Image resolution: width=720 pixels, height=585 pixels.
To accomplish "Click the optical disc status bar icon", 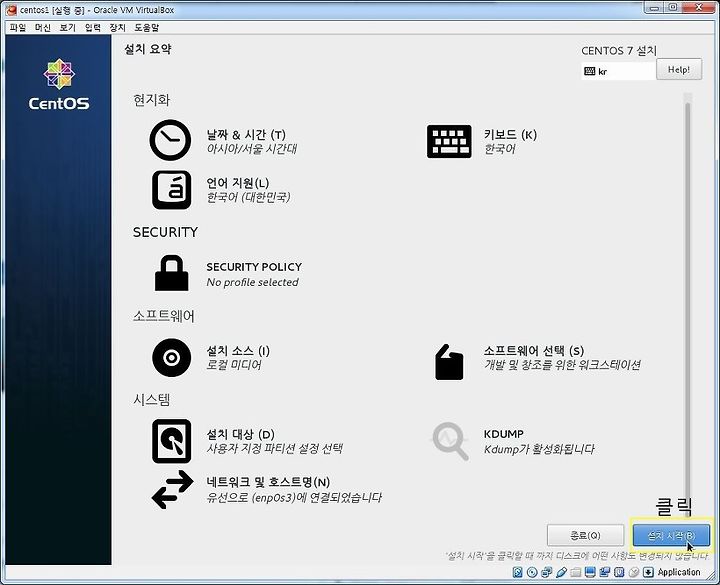I will click(532, 572).
